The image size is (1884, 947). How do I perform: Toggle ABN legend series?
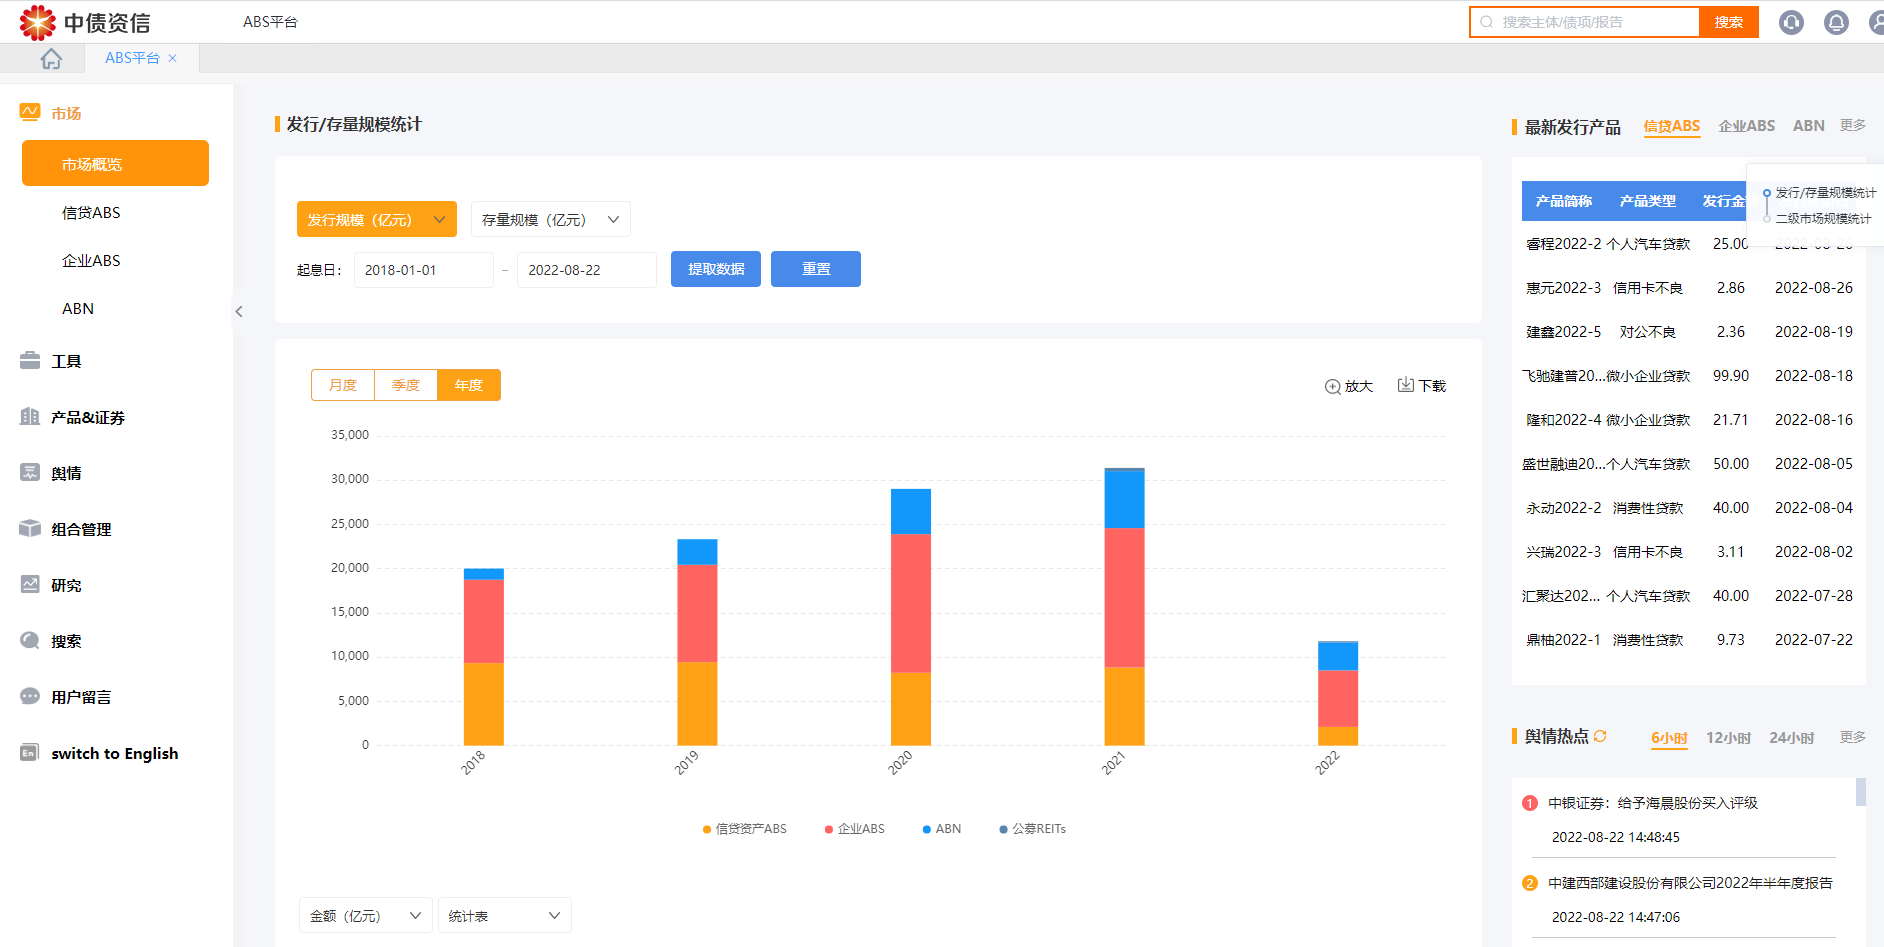tap(942, 829)
